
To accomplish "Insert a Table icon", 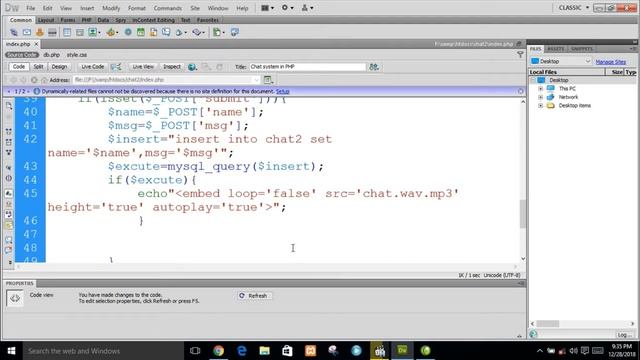I will pyautogui.click(x=67, y=32).
